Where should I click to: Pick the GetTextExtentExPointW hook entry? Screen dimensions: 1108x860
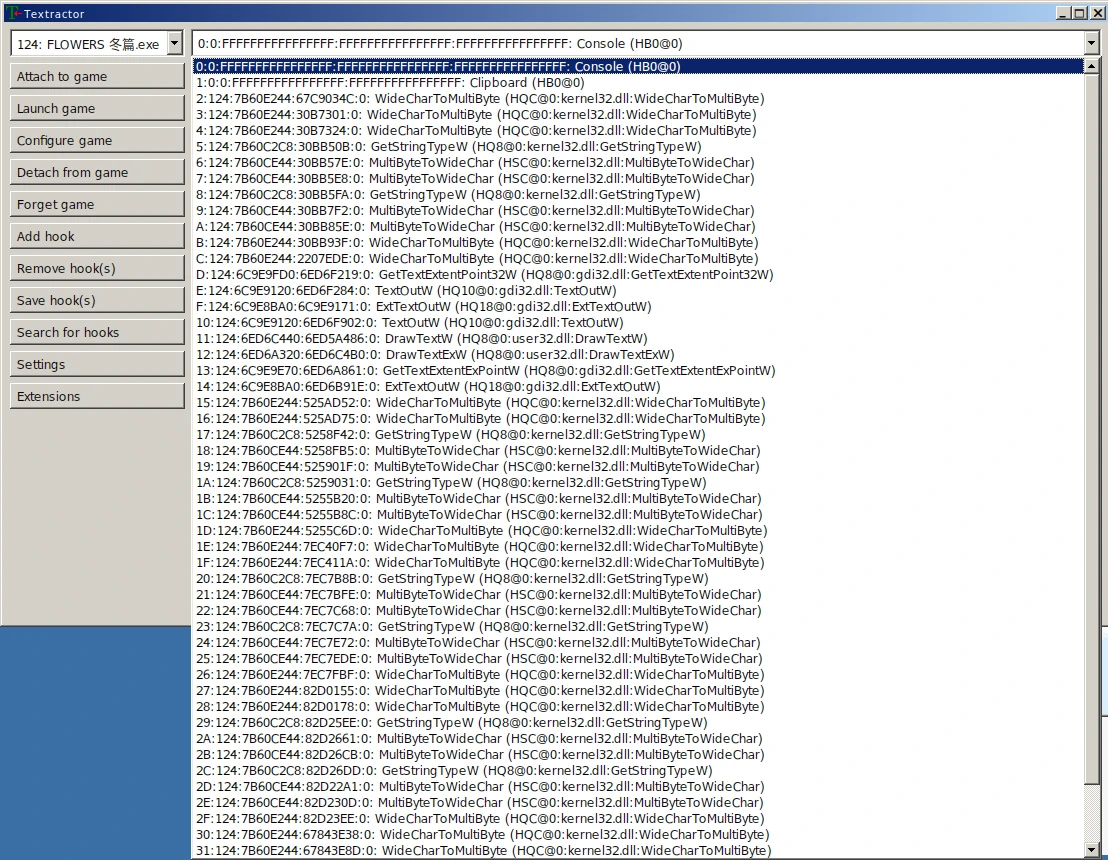[485, 371]
